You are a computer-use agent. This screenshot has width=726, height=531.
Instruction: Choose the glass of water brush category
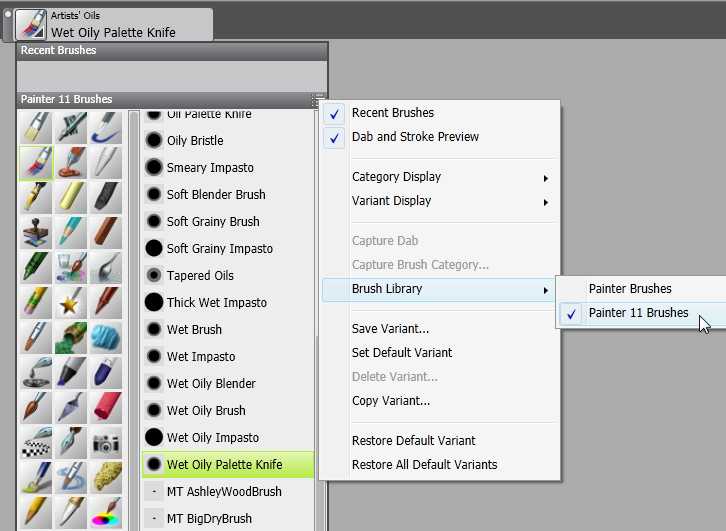[70, 266]
